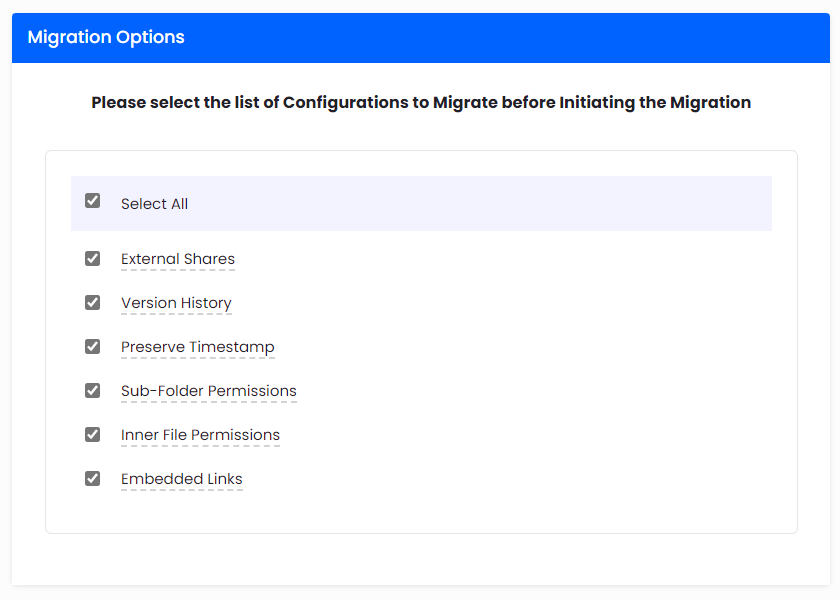
Task: Click the Preserve Timestamp label
Action: click(x=197, y=347)
